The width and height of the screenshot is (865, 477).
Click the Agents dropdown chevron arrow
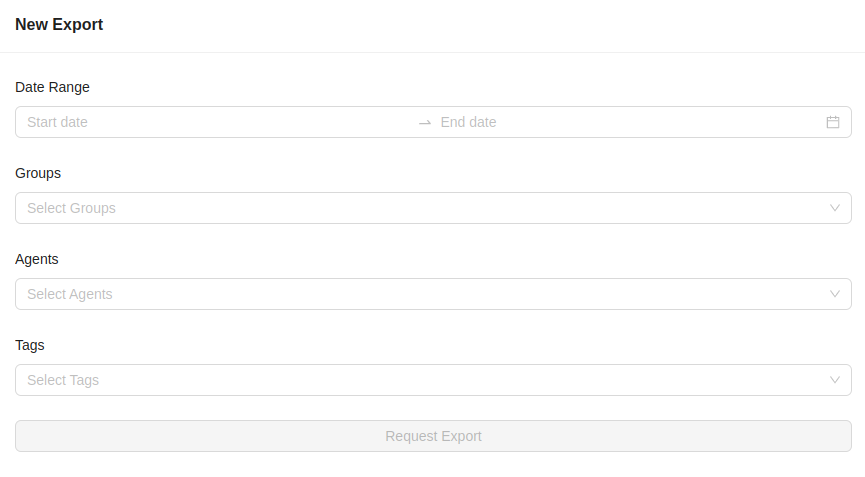click(835, 294)
